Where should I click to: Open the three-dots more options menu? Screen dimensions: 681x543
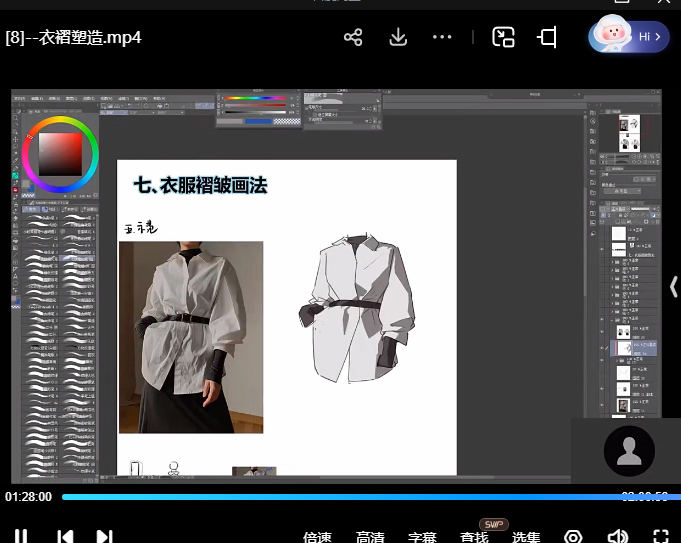coord(442,38)
